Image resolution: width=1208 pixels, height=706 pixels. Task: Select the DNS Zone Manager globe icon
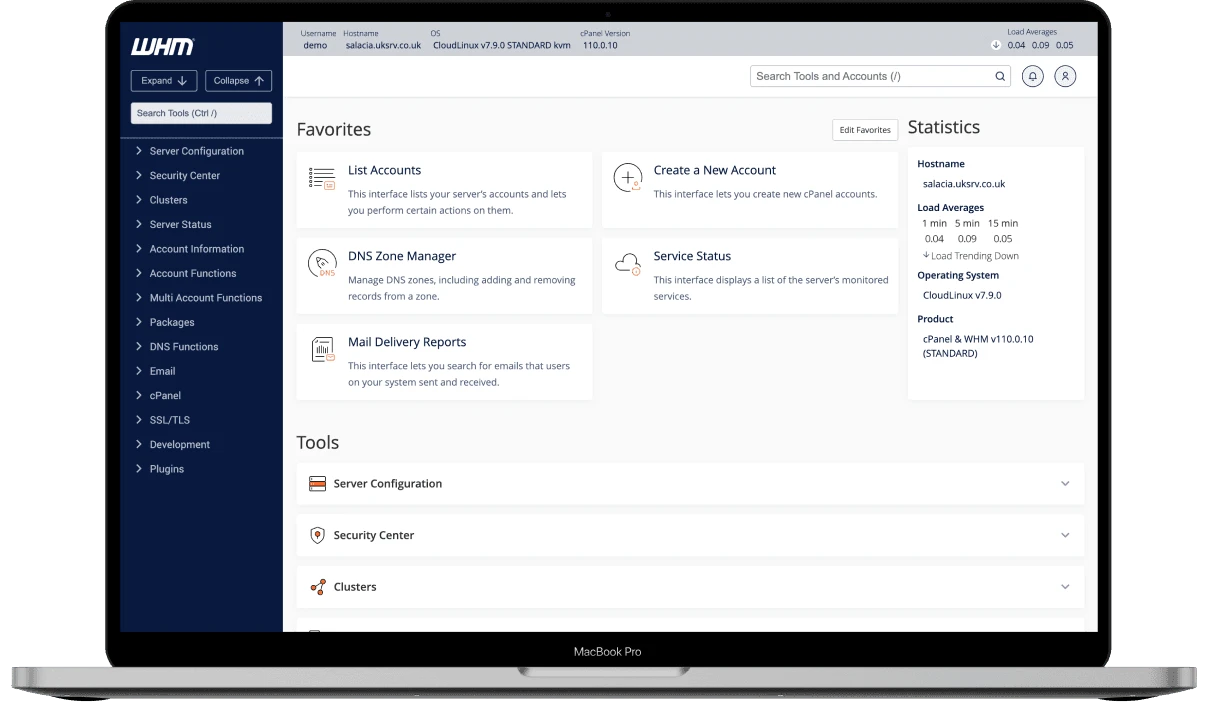322,264
